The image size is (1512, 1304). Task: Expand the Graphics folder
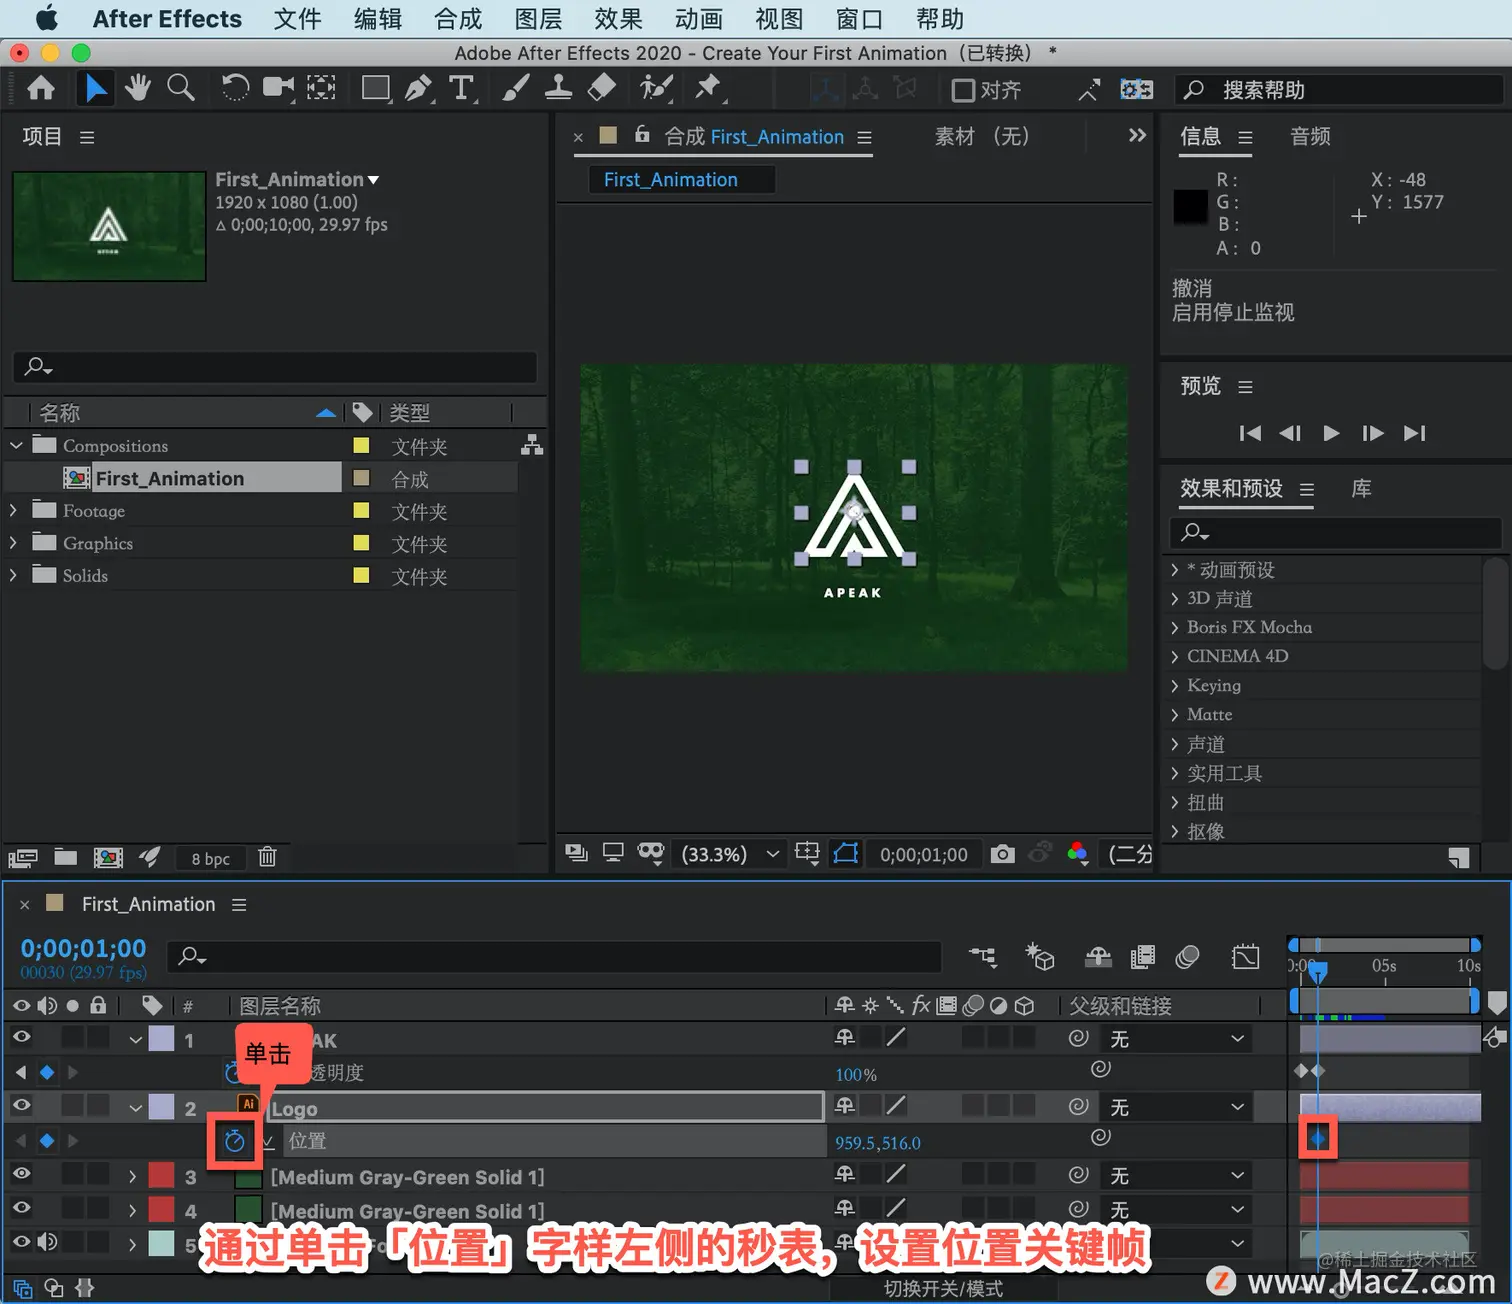(x=13, y=543)
